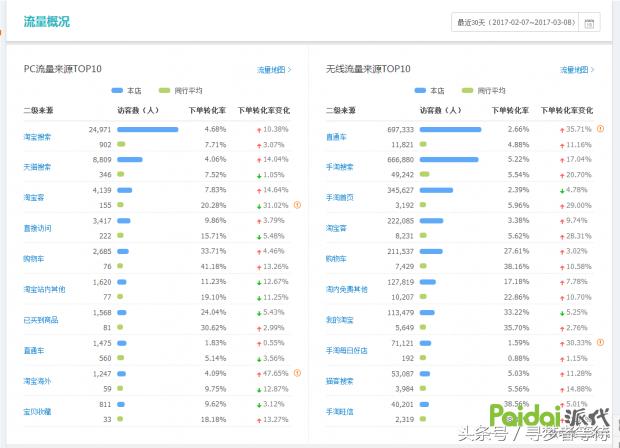Click visitor count 345,627
The height and width of the screenshot is (448, 620).
(x=401, y=190)
